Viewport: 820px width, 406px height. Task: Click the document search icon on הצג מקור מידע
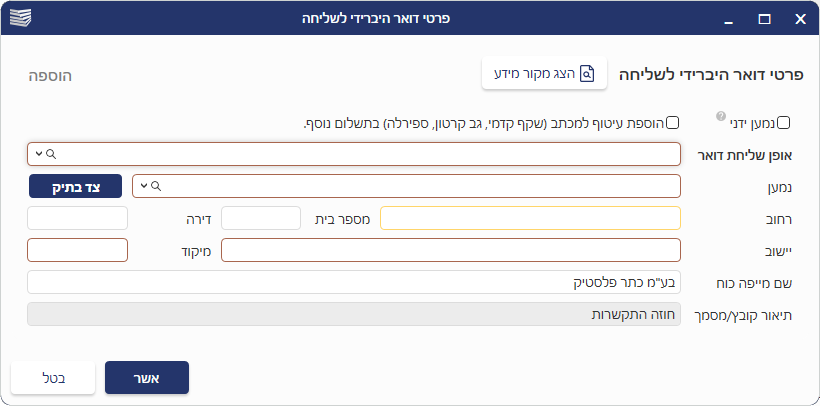click(x=588, y=74)
